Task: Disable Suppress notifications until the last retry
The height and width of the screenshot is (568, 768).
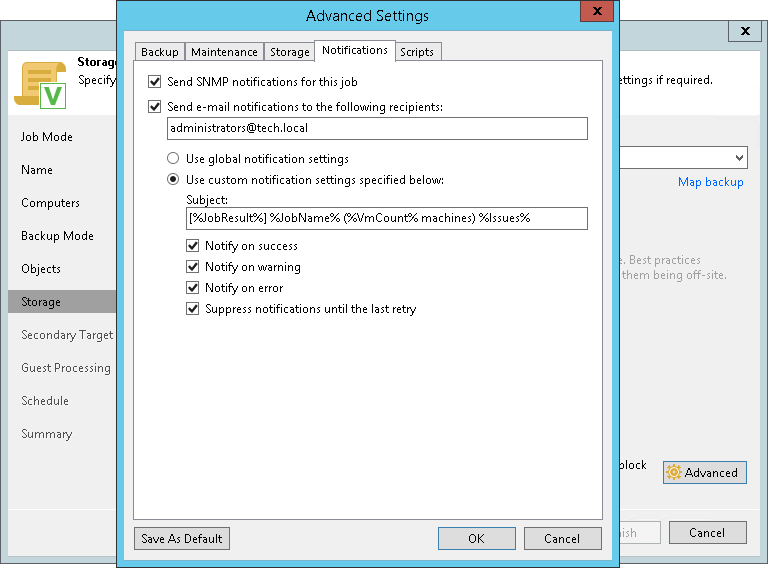Action: 192,309
